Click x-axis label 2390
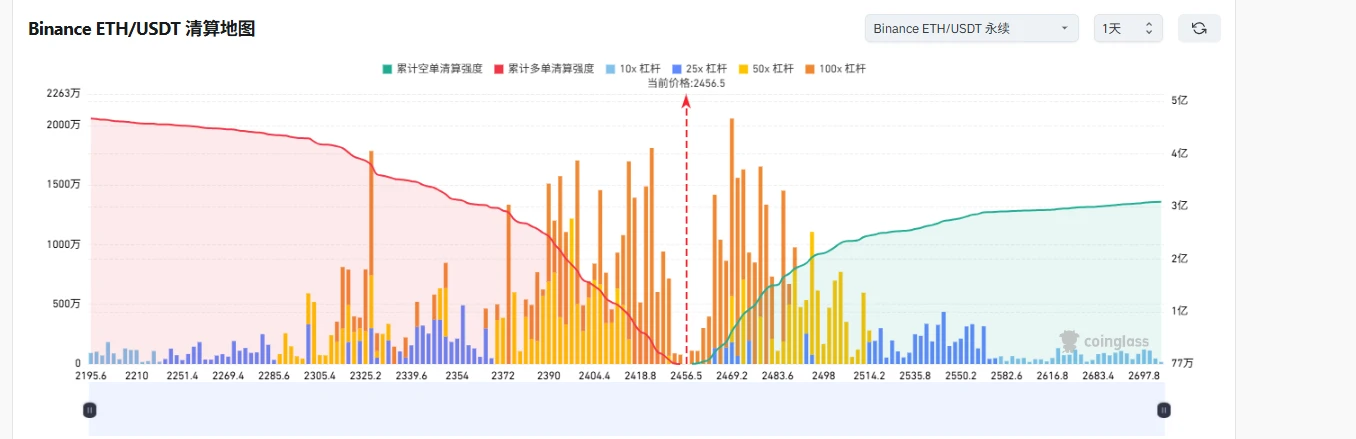Image resolution: width=1356 pixels, height=439 pixels. coord(549,376)
